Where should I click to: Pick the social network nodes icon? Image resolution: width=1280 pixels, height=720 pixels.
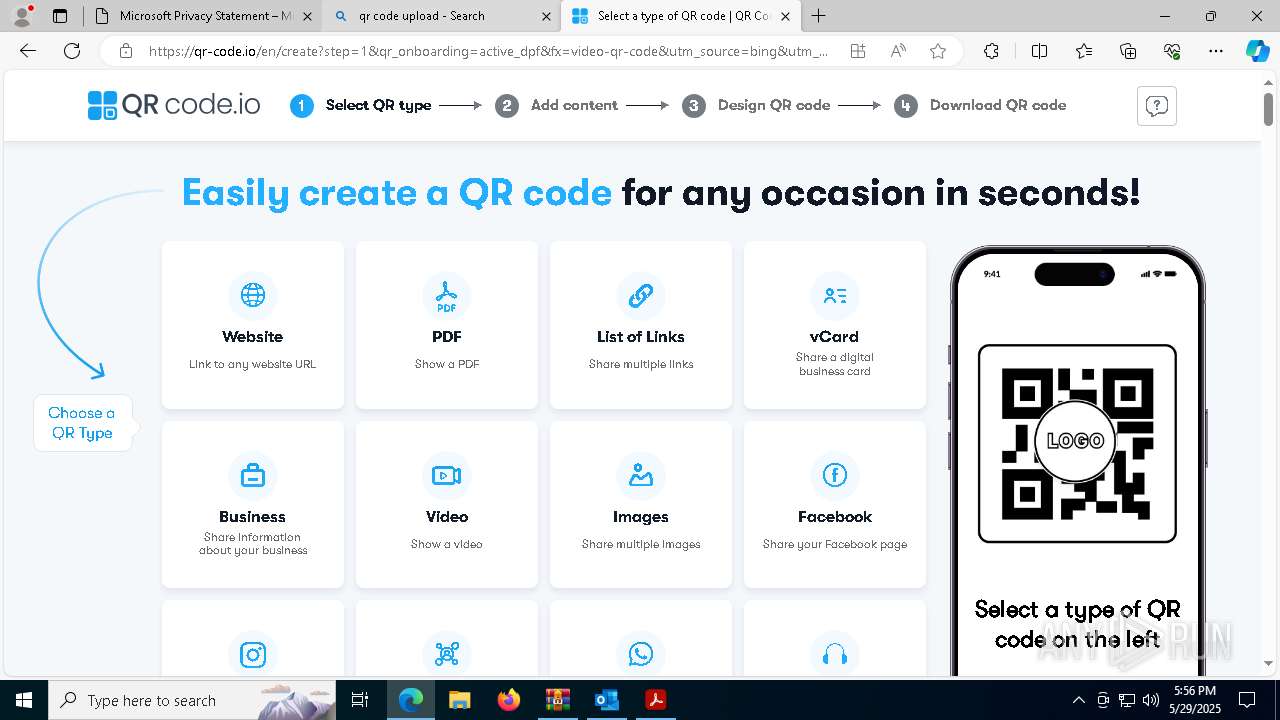[x=447, y=654]
